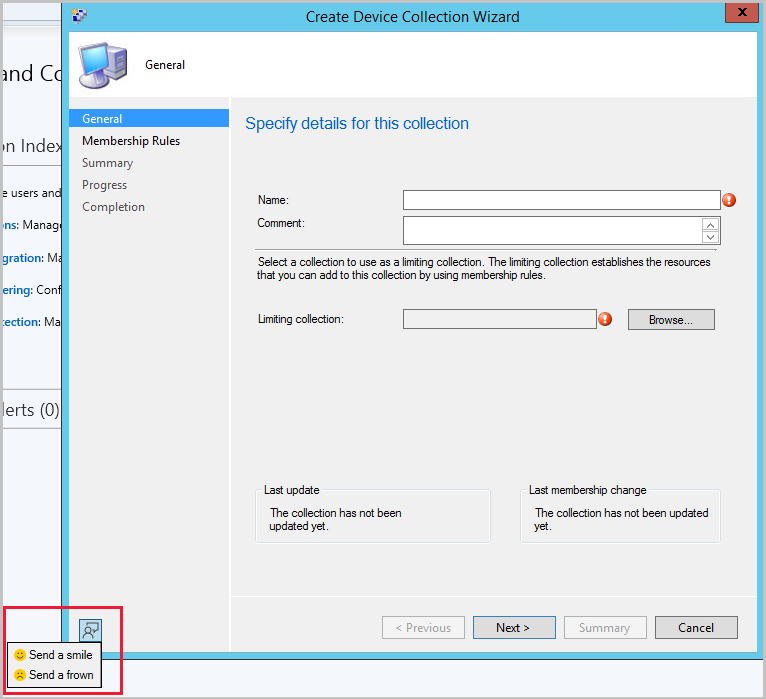
Task: Click the error icon beside Name field
Action: [x=729, y=200]
